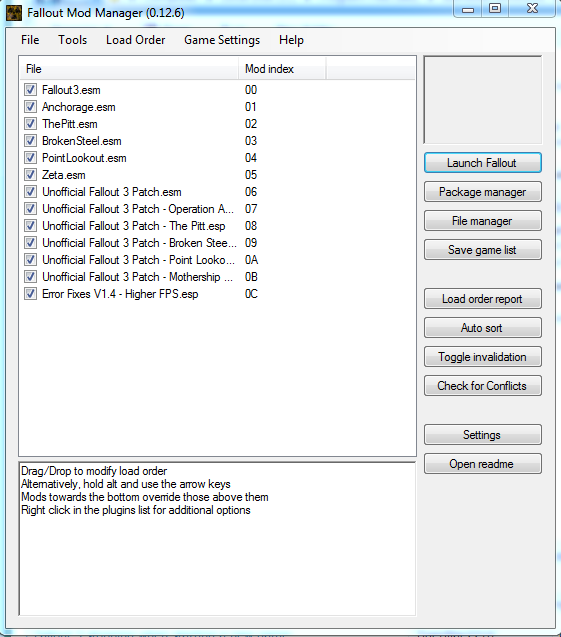
Task: Select Unofficial Patch - The Pitt.esp entry
Action: coord(134,226)
